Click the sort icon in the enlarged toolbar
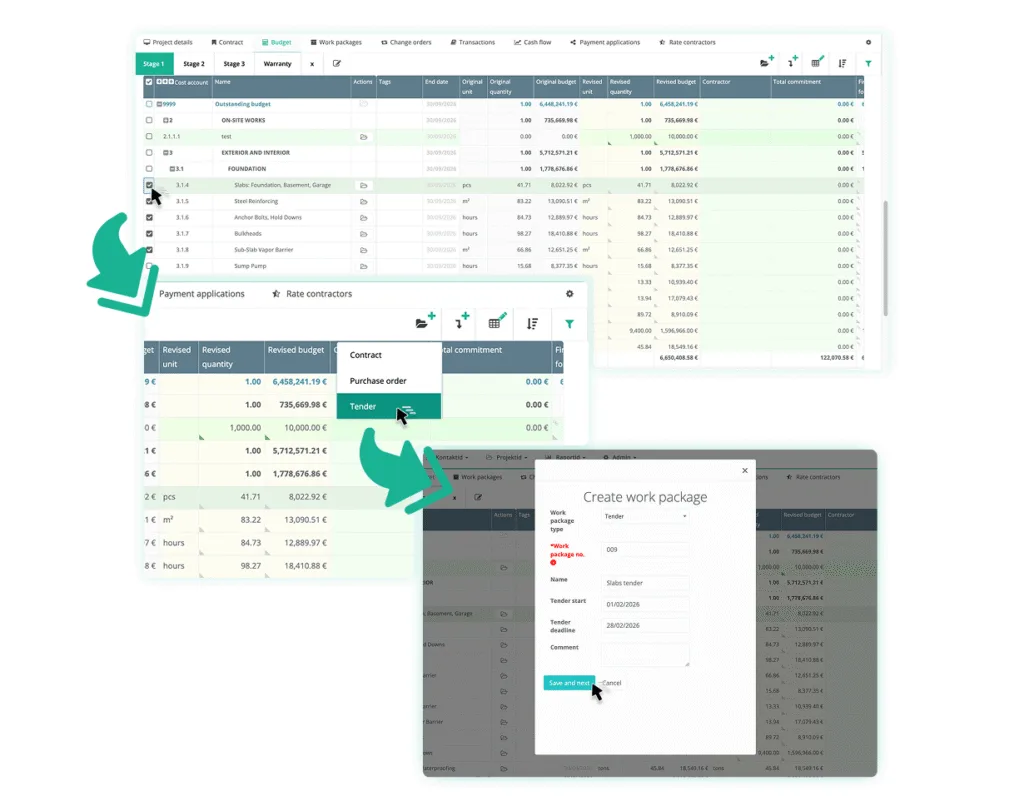The image size is (1024, 801). point(532,323)
